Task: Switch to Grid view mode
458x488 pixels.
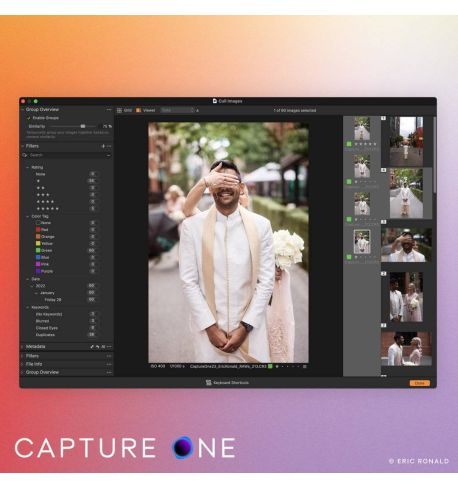Action: click(x=124, y=110)
